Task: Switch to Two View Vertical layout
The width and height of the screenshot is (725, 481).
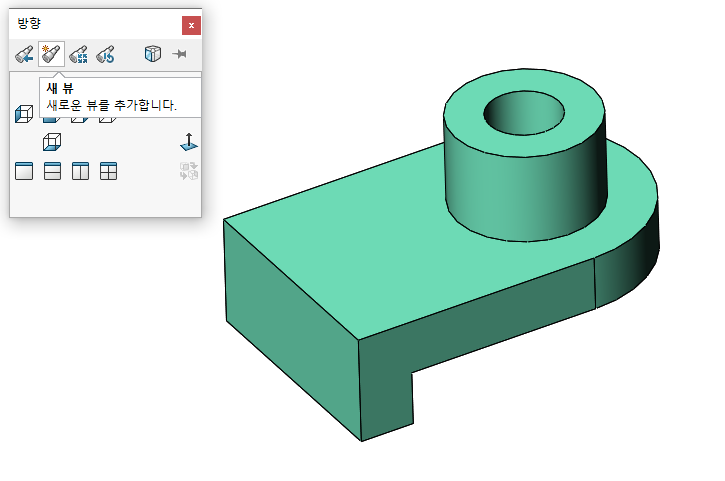Action: tap(80, 171)
